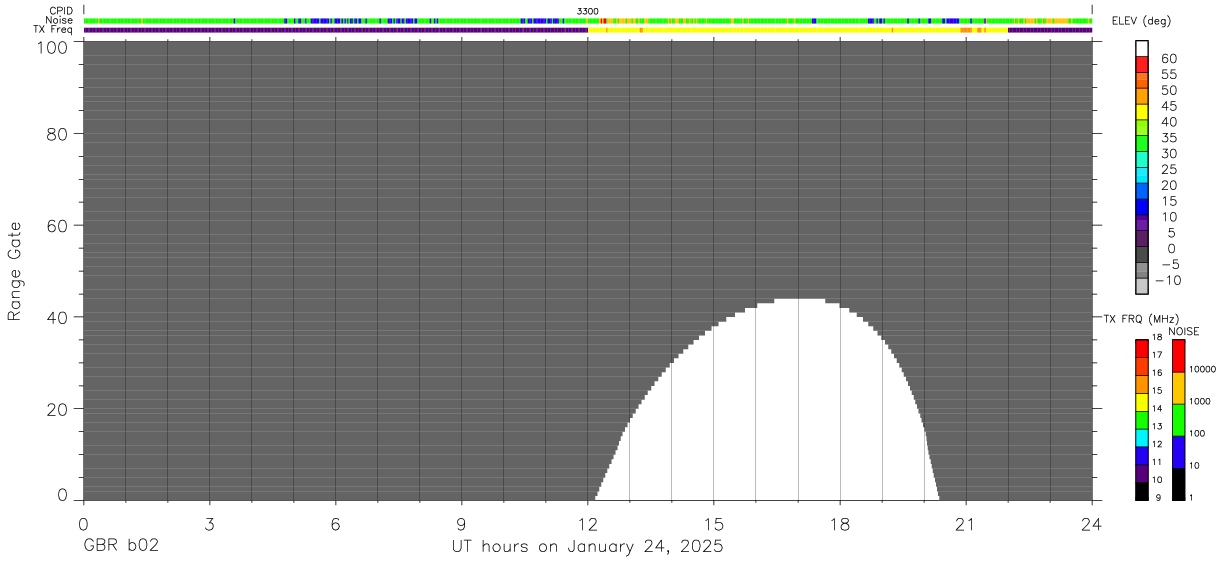The height and width of the screenshot is (567, 1228).
Task: Select the red 55–60 degree elevation swatch
Action: click(x=1142, y=64)
